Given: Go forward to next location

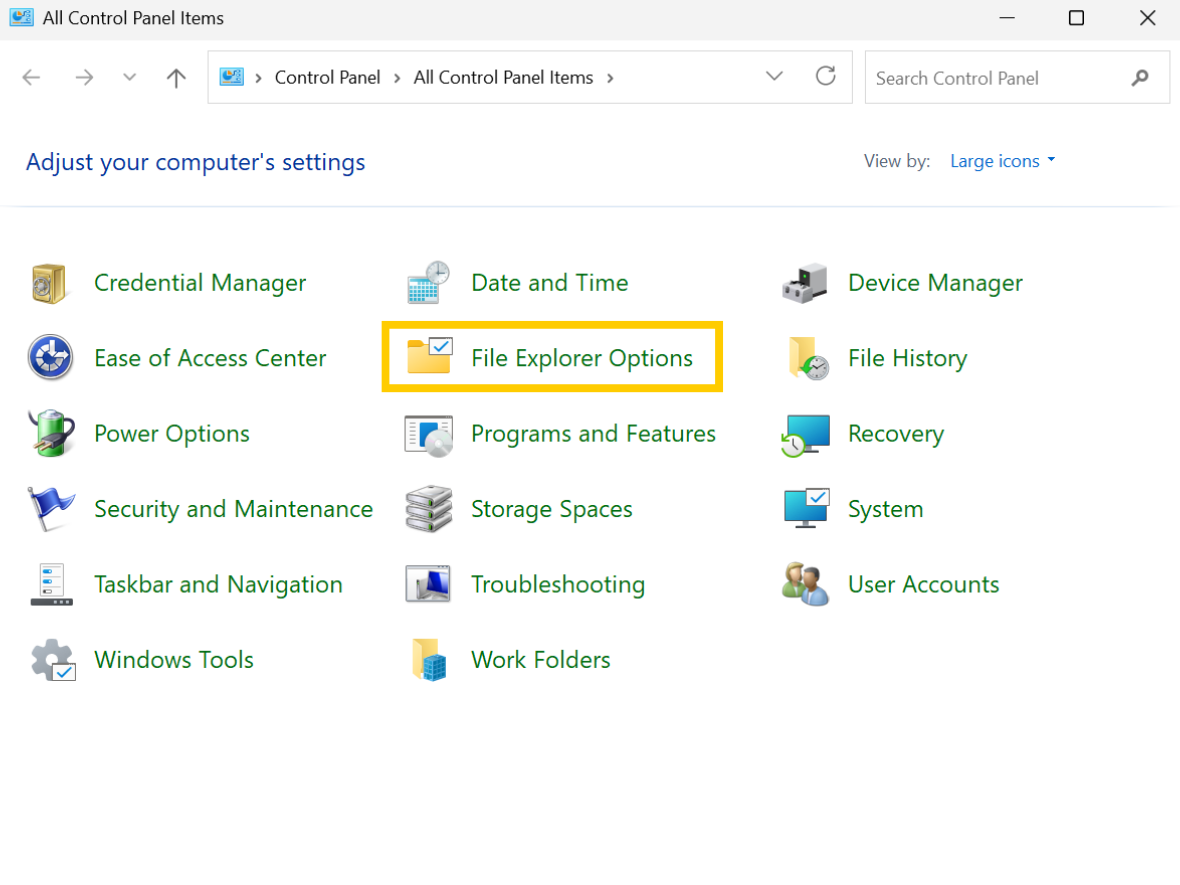Looking at the screenshot, I should pos(84,77).
